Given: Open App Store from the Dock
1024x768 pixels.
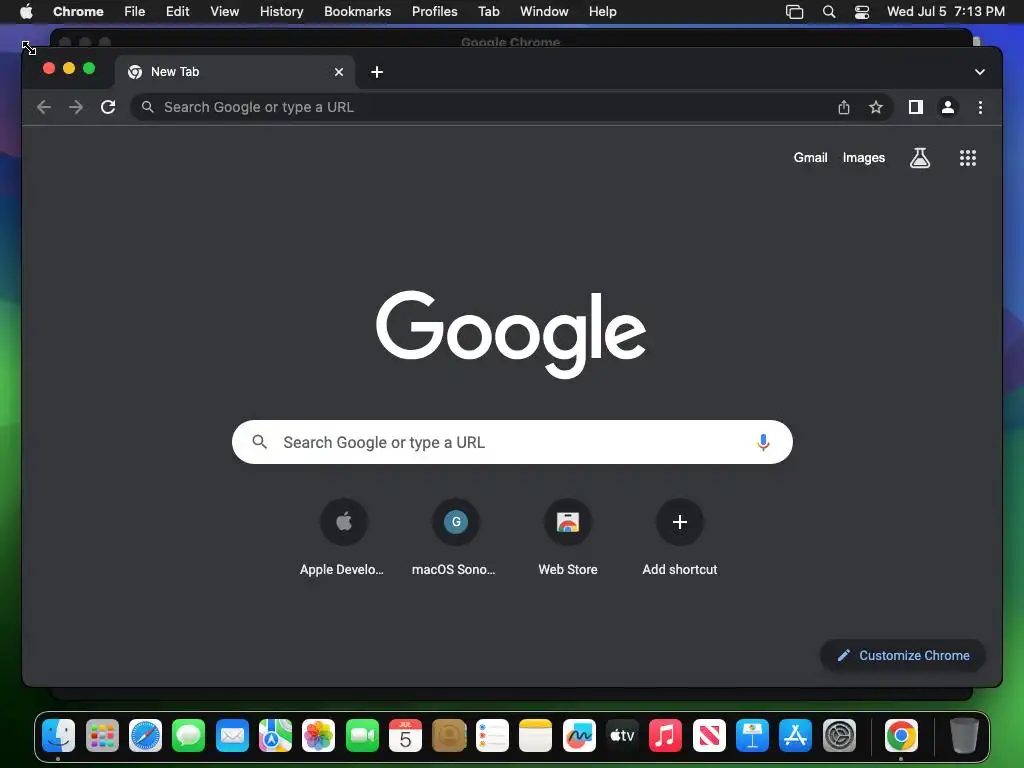Looking at the screenshot, I should click(795, 736).
